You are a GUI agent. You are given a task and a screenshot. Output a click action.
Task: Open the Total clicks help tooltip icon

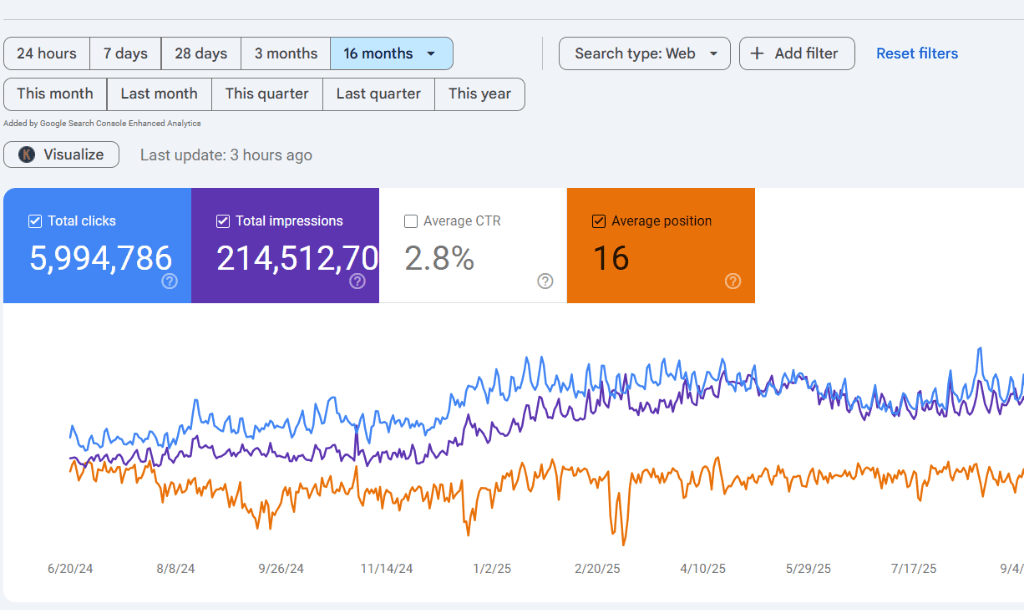[x=169, y=282]
